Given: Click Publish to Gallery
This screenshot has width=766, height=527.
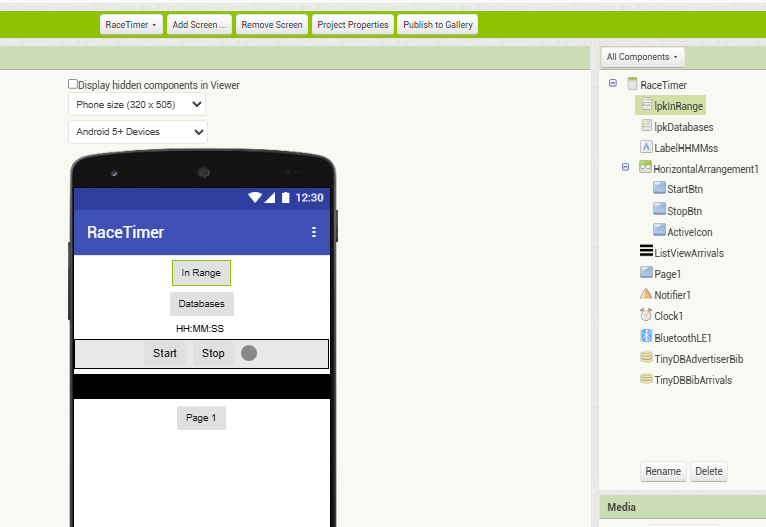Looking at the screenshot, I should (438, 24).
